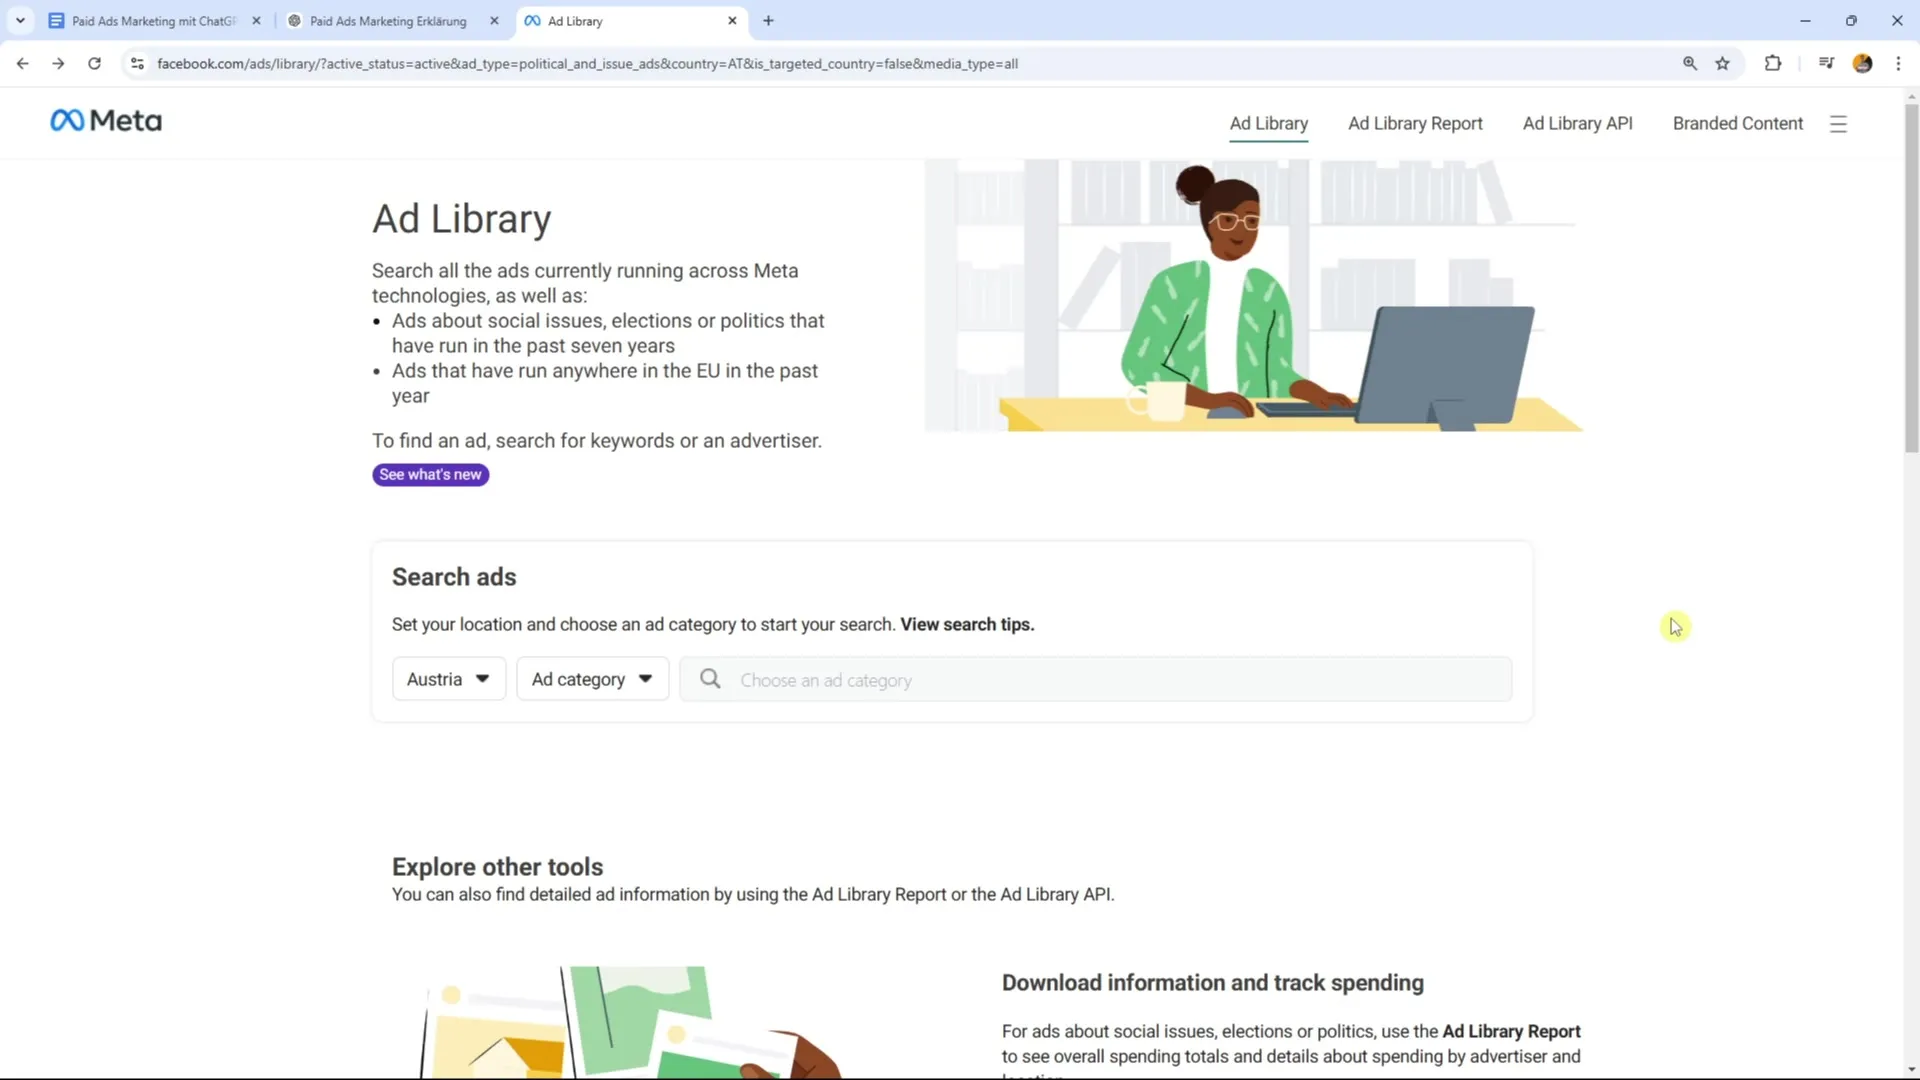Open the Ad Library Report nav item
The width and height of the screenshot is (1920, 1080).
(1415, 123)
